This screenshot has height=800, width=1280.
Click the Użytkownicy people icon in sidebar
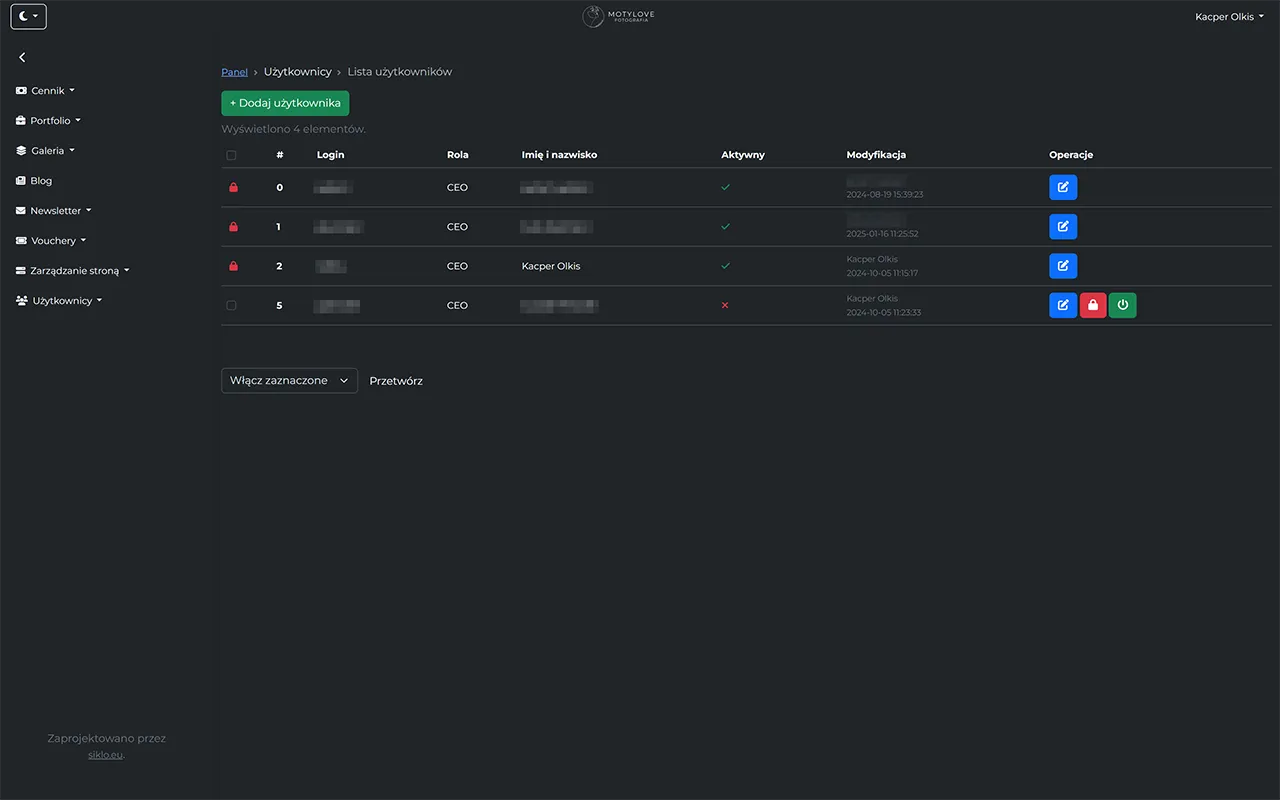[x=20, y=300]
